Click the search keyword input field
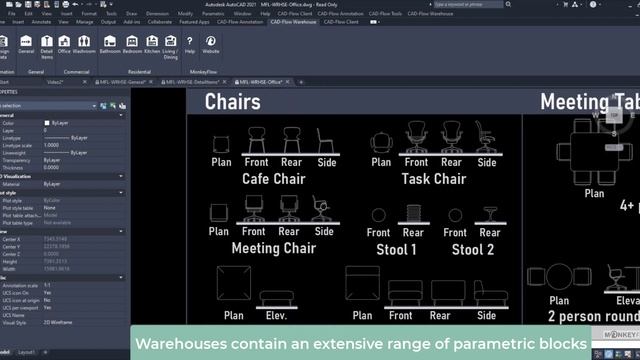The image size is (640, 360). coord(468,4)
